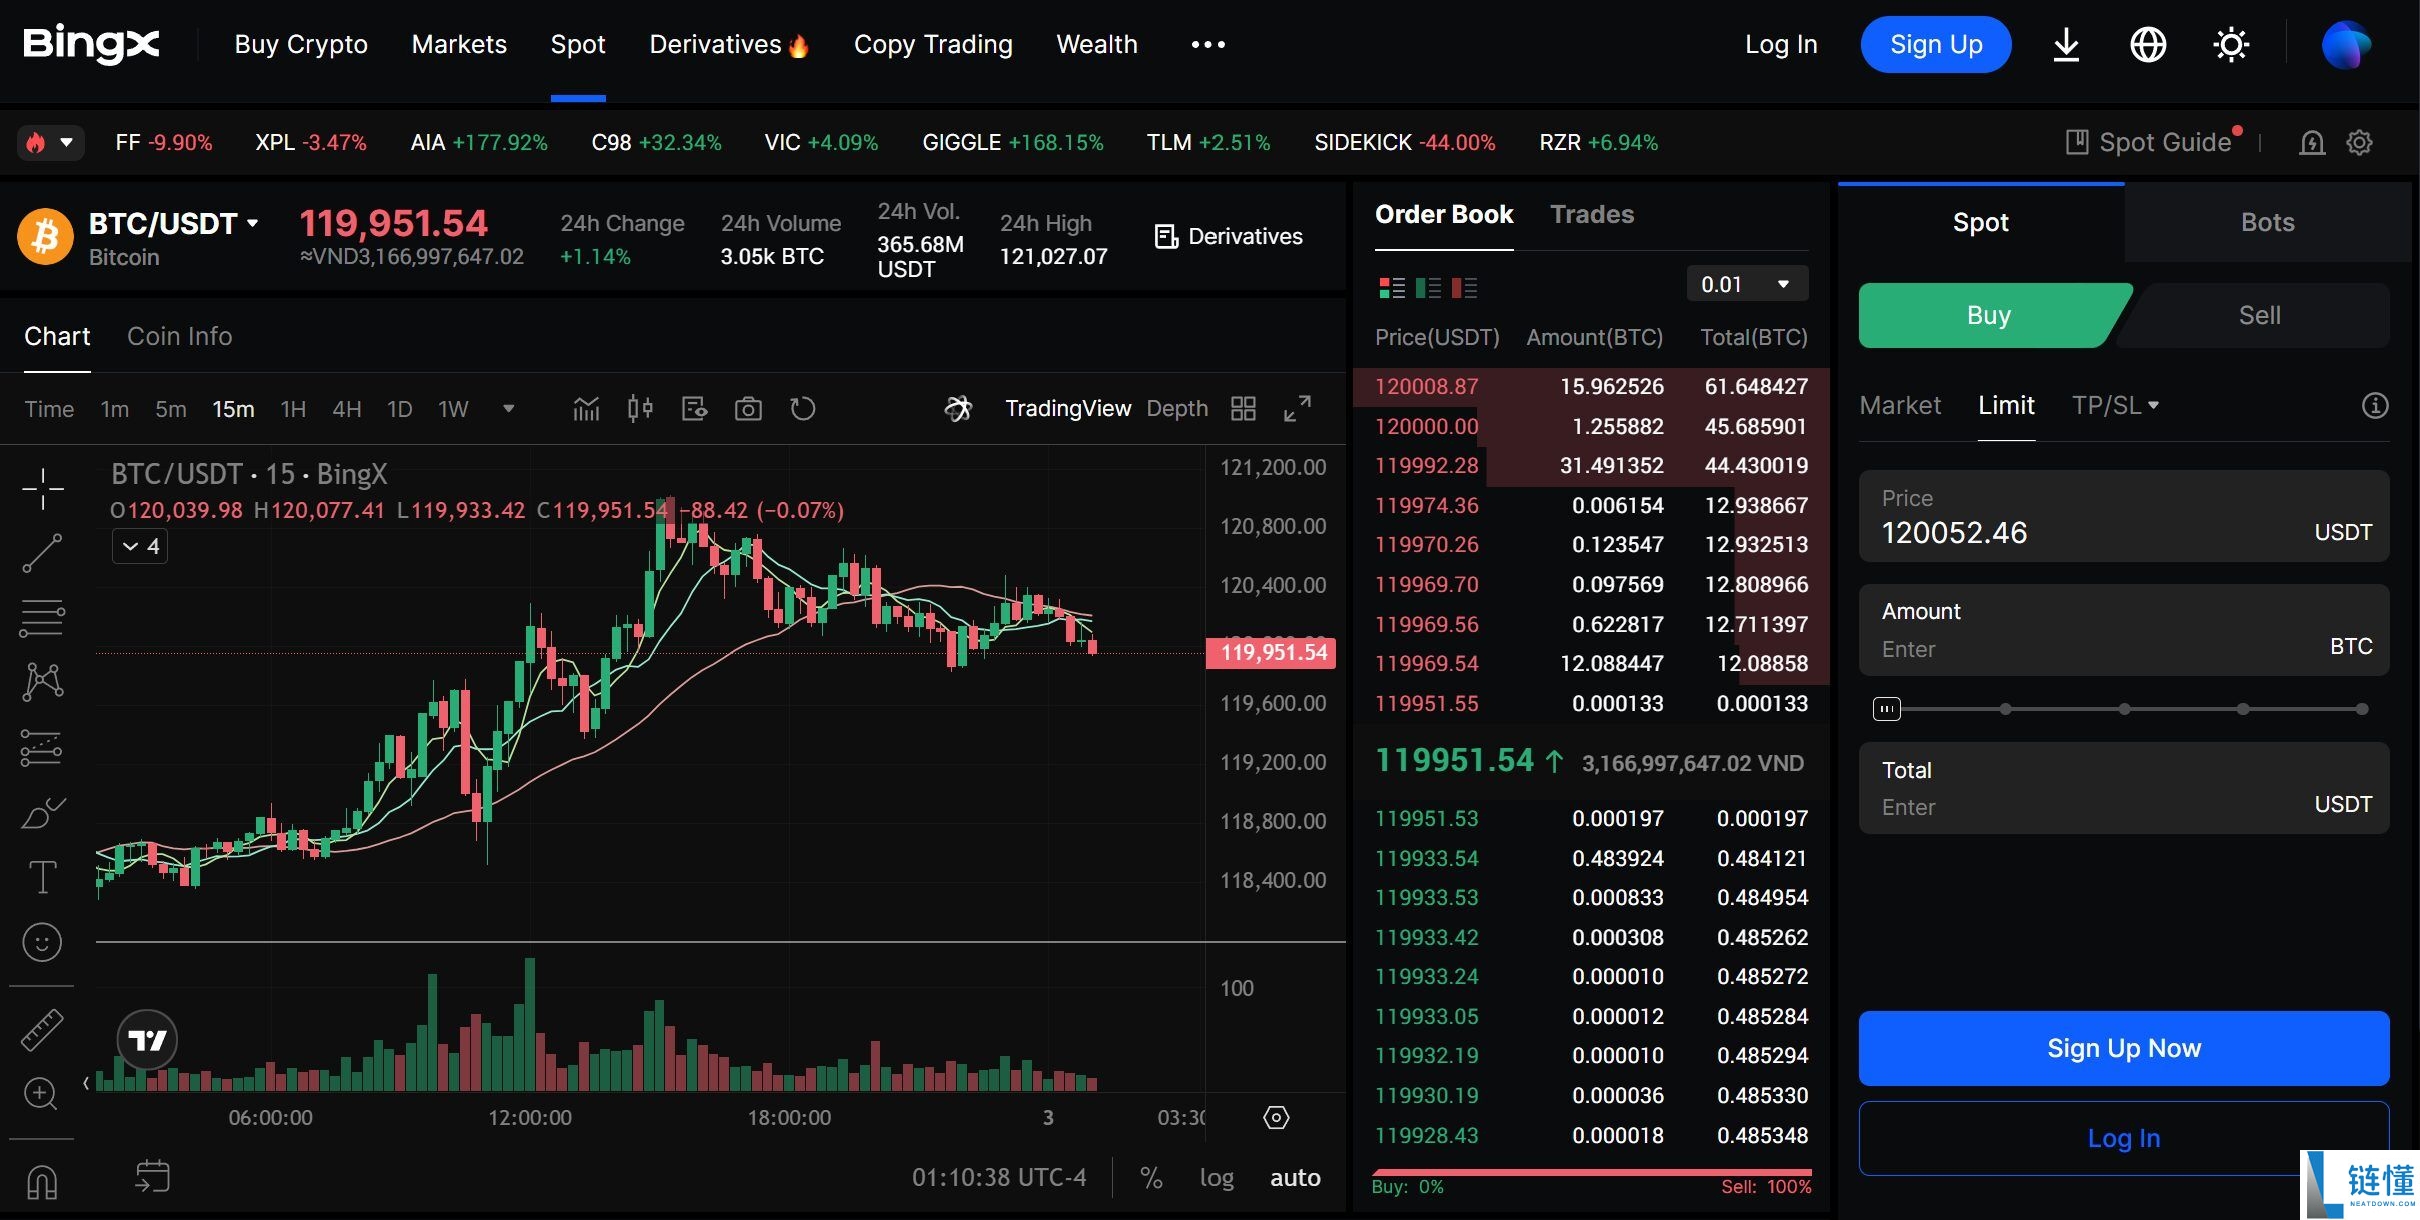Select the 1H timeframe
Image resolution: width=2420 pixels, height=1220 pixels.
tap(293, 409)
